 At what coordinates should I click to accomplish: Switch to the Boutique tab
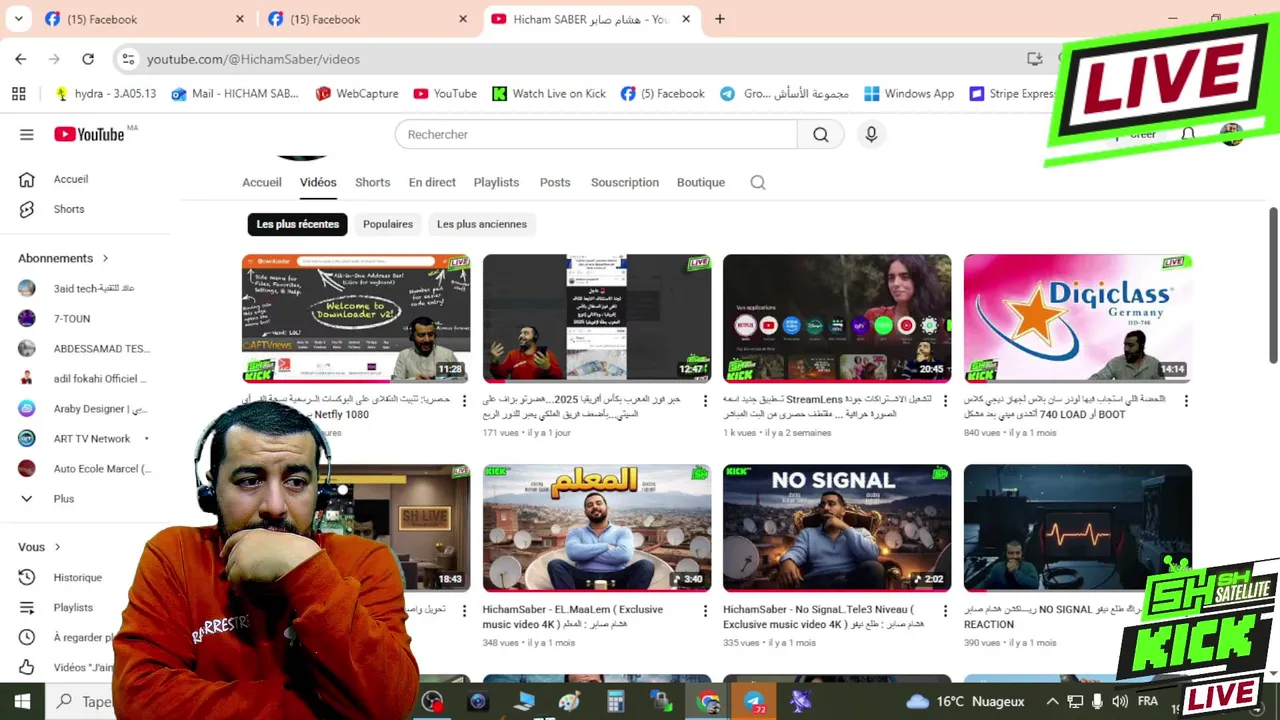(x=701, y=182)
